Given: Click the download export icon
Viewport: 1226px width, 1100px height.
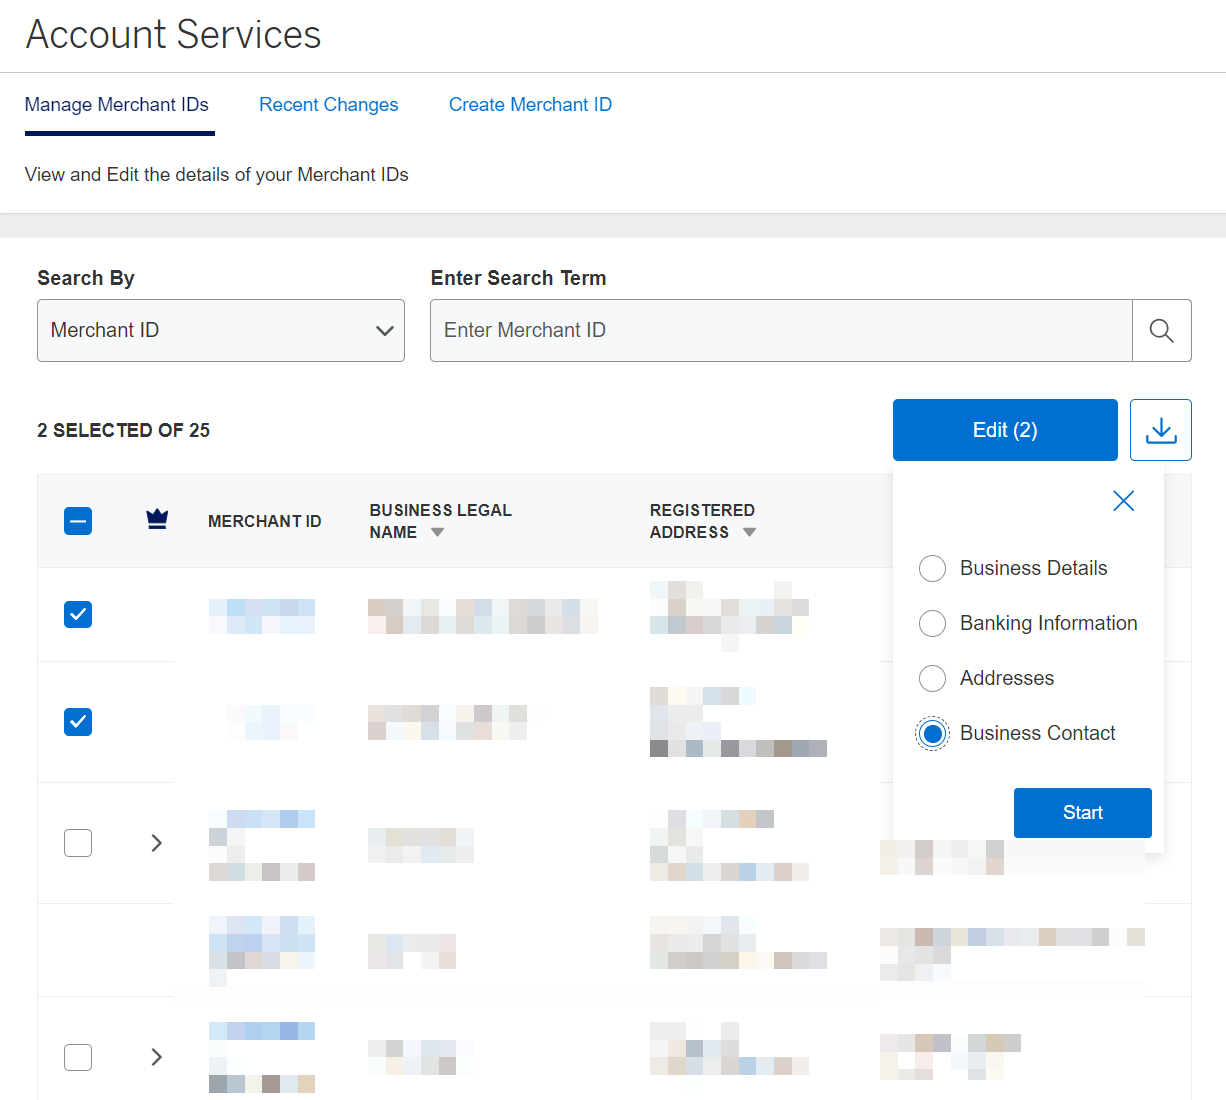Looking at the screenshot, I should (1160, 429).
